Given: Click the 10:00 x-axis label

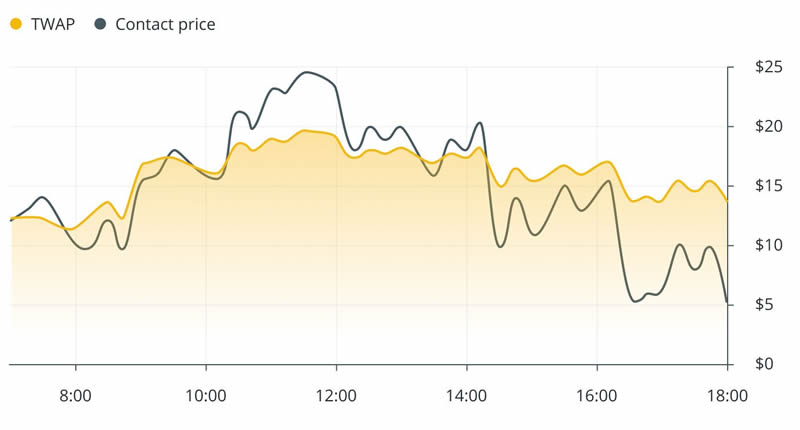Looking at the screenshot, I should (206, 395).
